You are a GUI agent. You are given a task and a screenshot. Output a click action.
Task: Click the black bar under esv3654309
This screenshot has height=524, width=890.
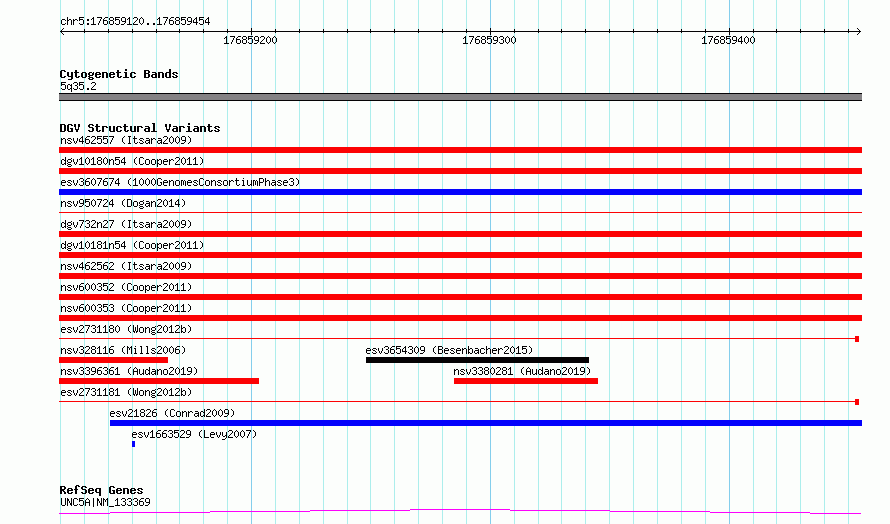click(x=477, y=360)
